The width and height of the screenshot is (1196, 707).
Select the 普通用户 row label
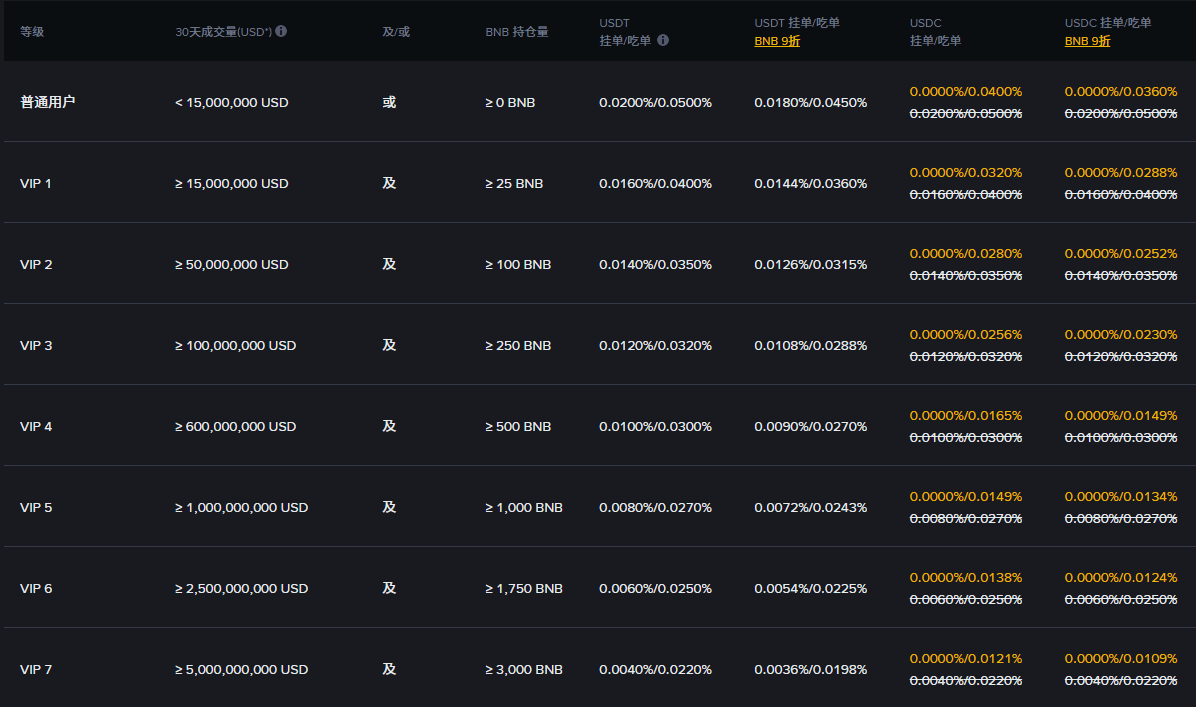(x=47, y=102)
